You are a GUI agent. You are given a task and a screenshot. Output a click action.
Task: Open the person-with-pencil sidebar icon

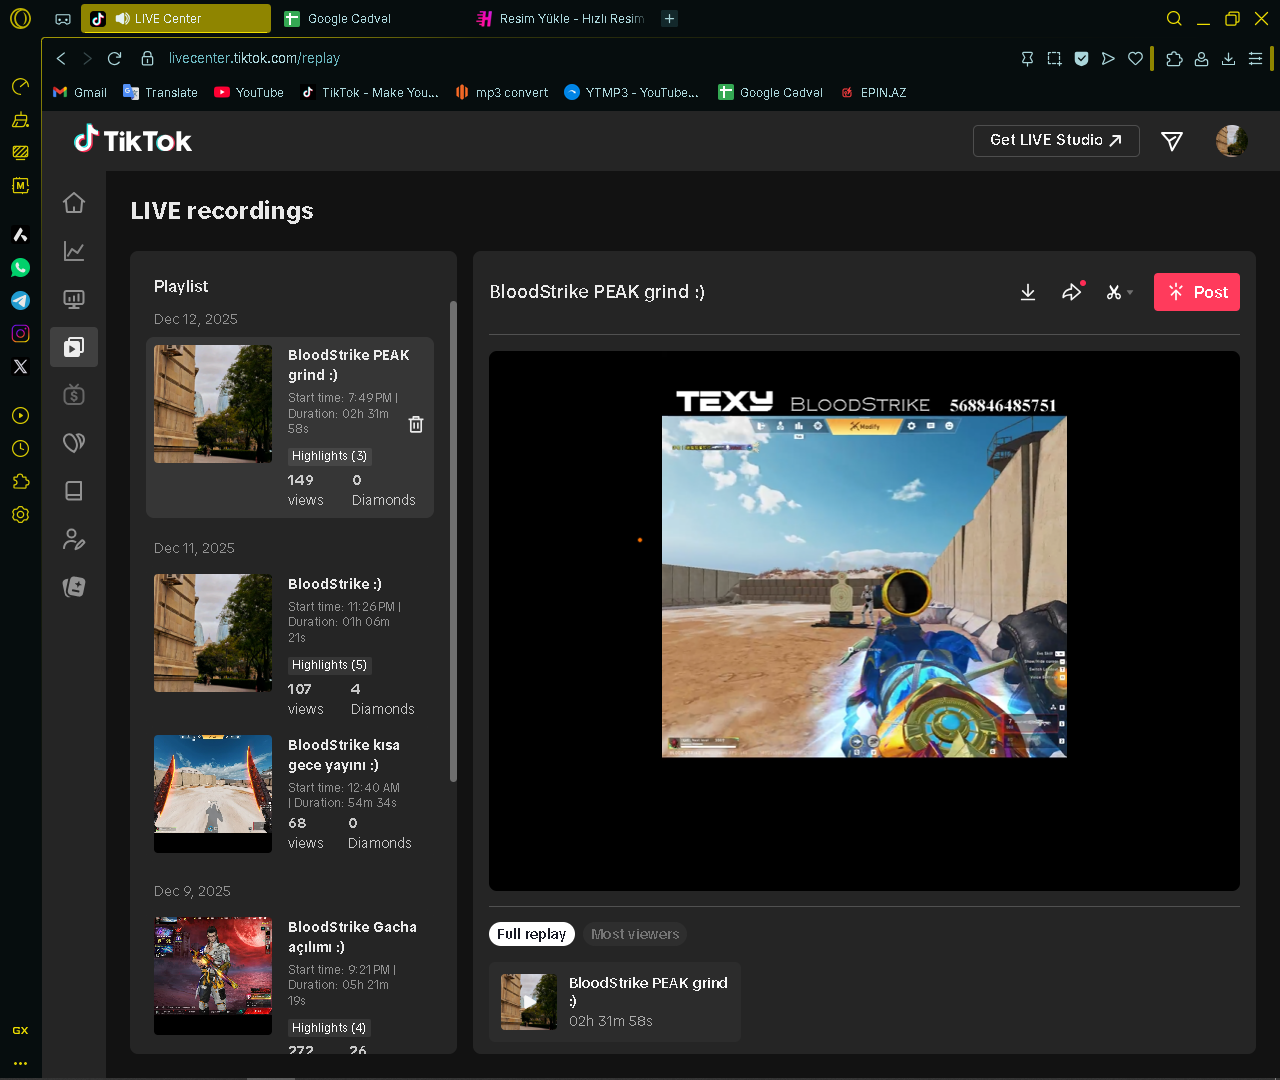click(x=74, y=539)
